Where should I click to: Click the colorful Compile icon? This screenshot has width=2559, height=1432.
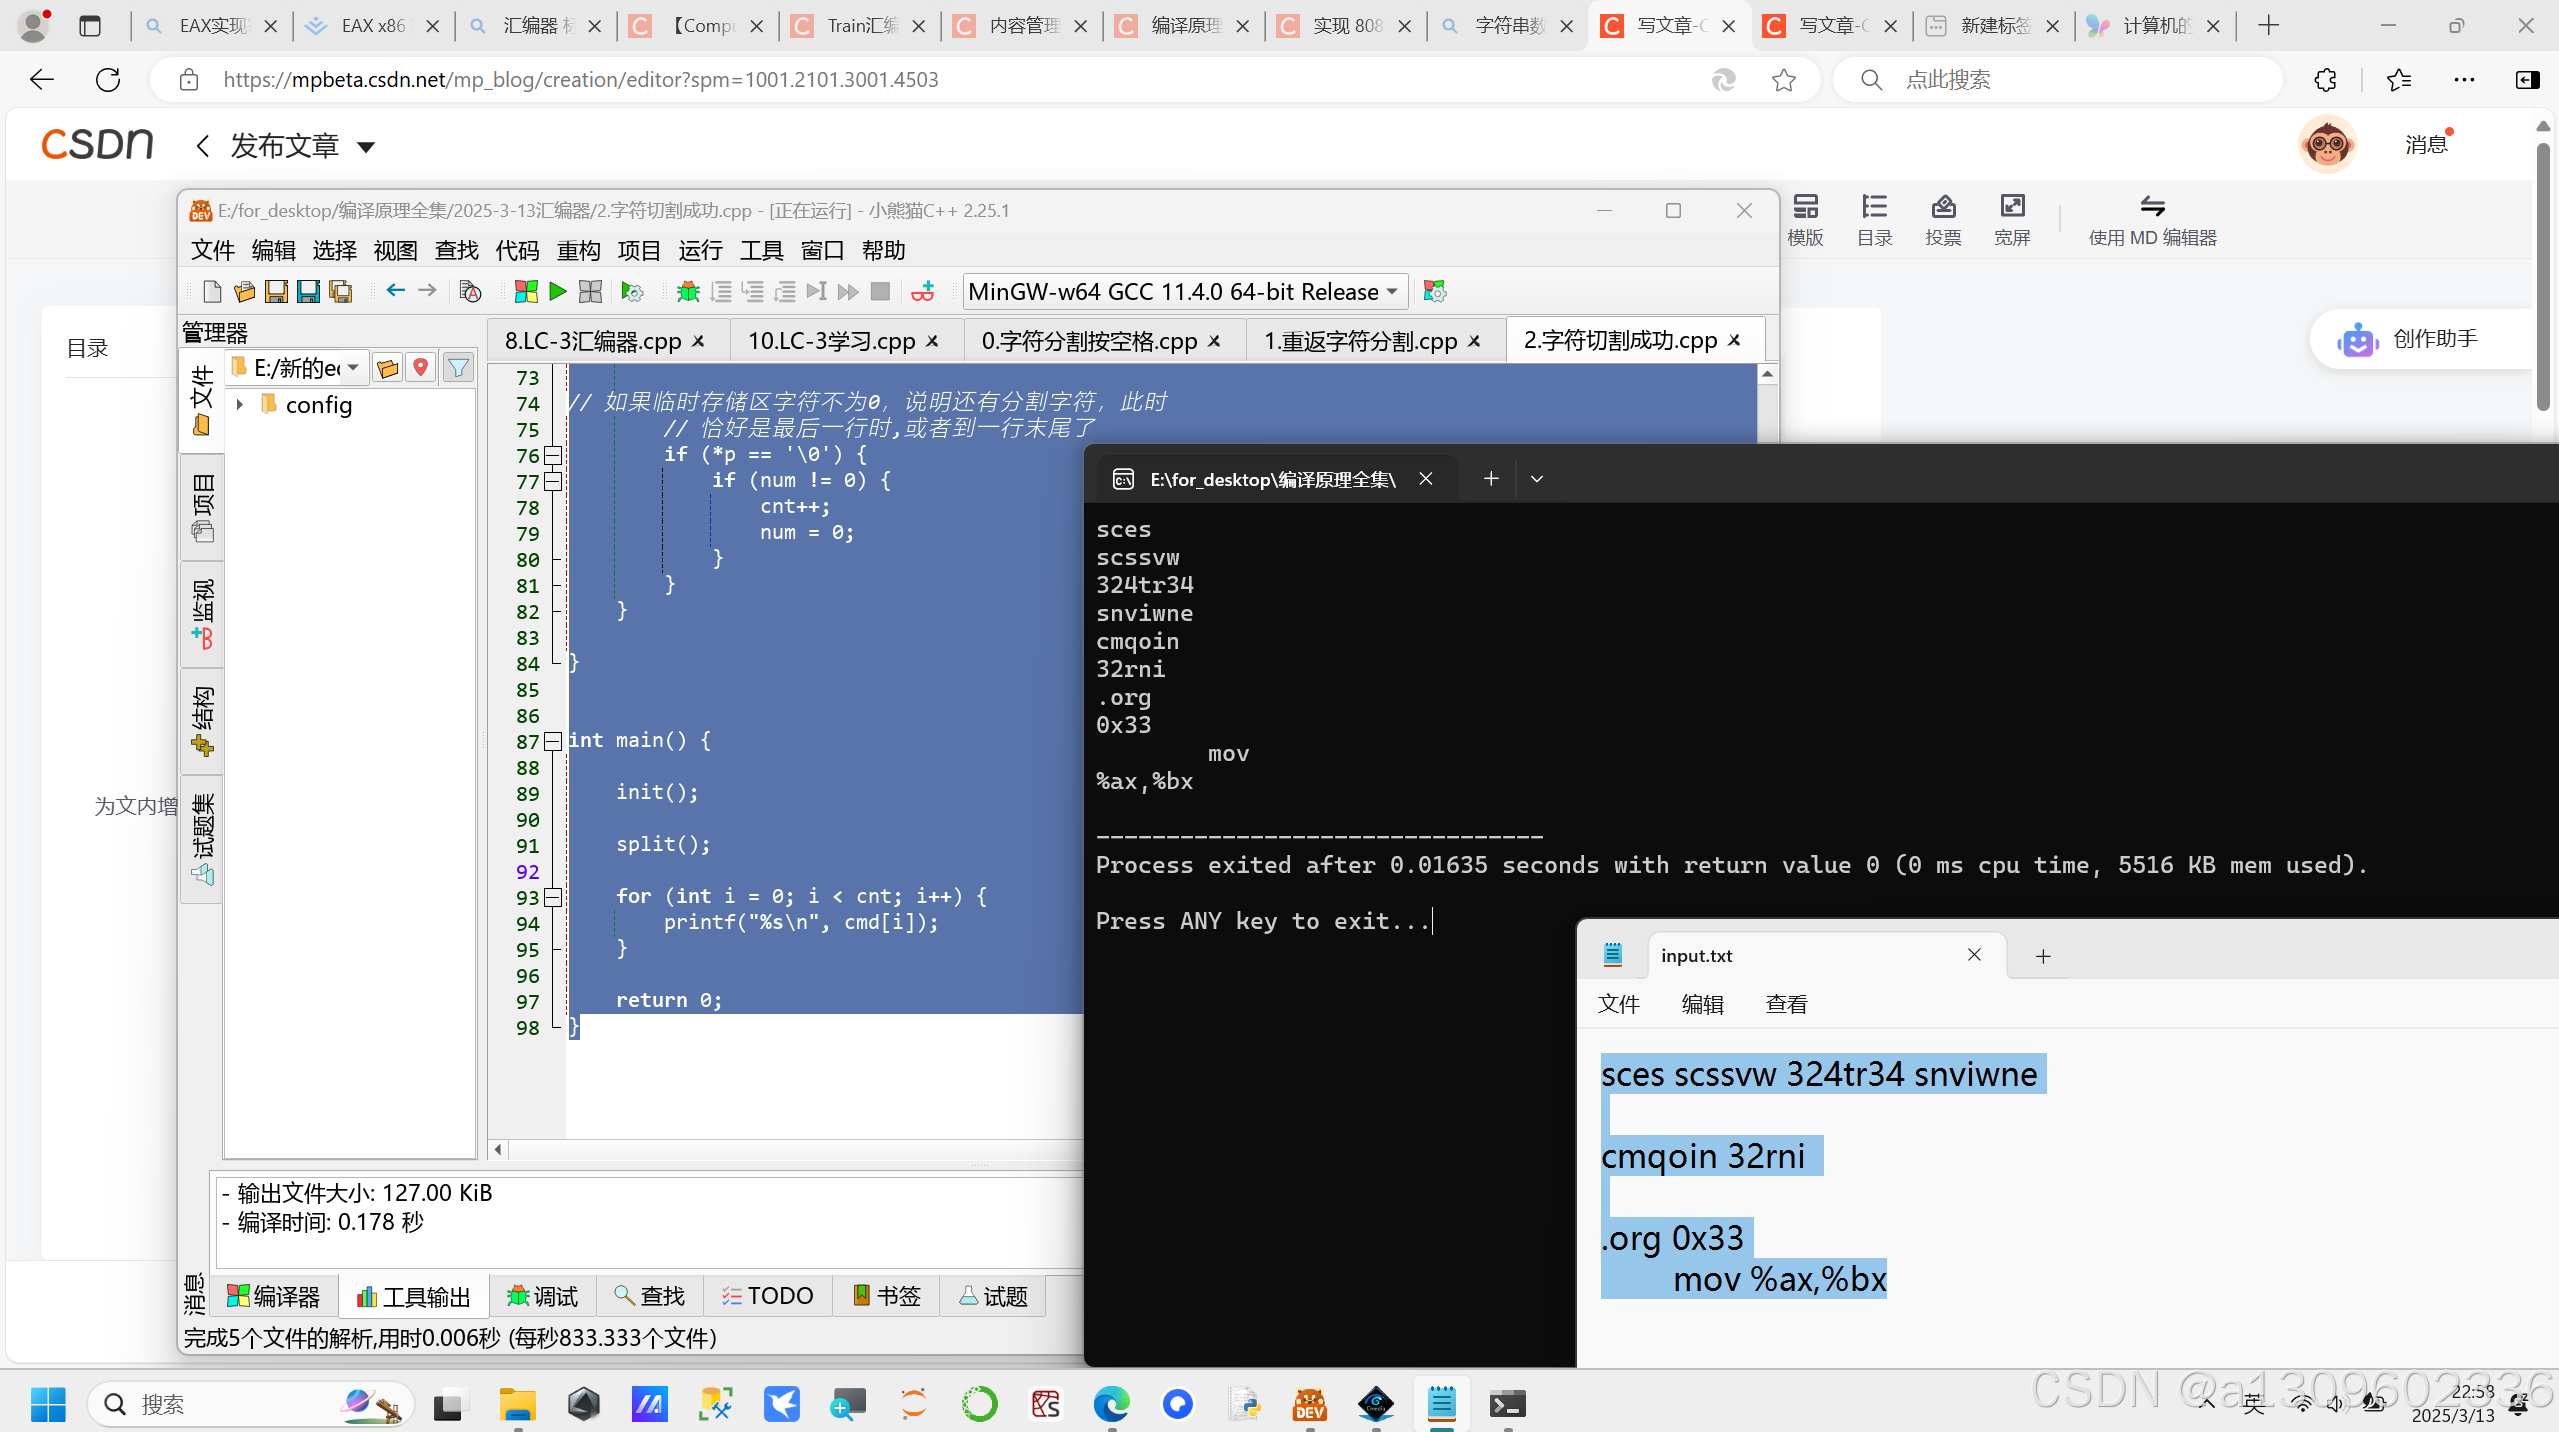(526, 291)
